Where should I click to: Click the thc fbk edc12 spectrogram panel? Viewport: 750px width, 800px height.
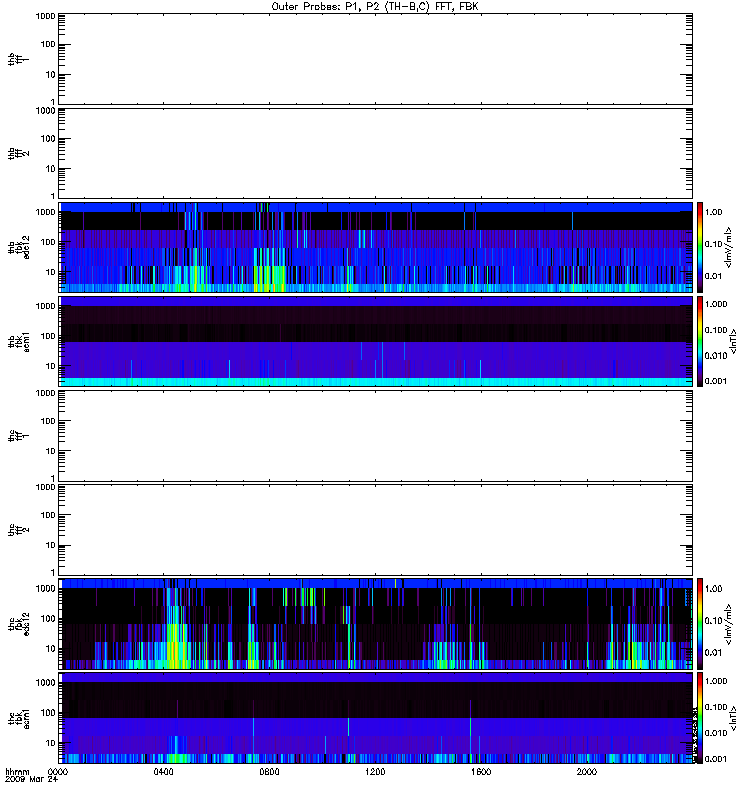coord(376,624)
